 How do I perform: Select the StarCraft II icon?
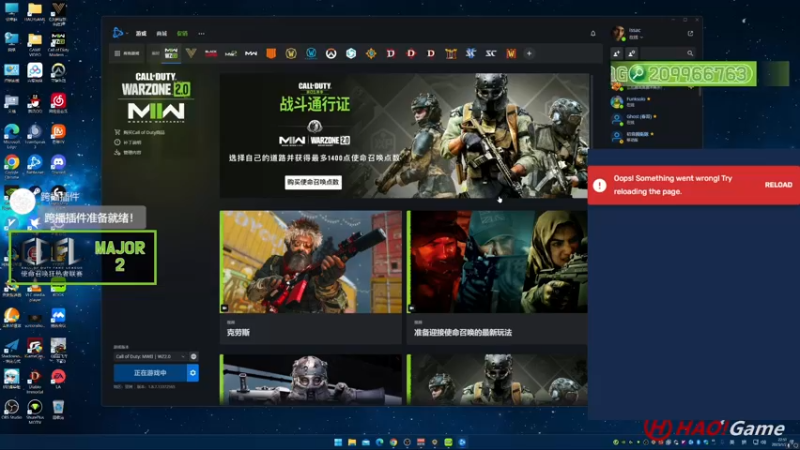tap(471, 53)
